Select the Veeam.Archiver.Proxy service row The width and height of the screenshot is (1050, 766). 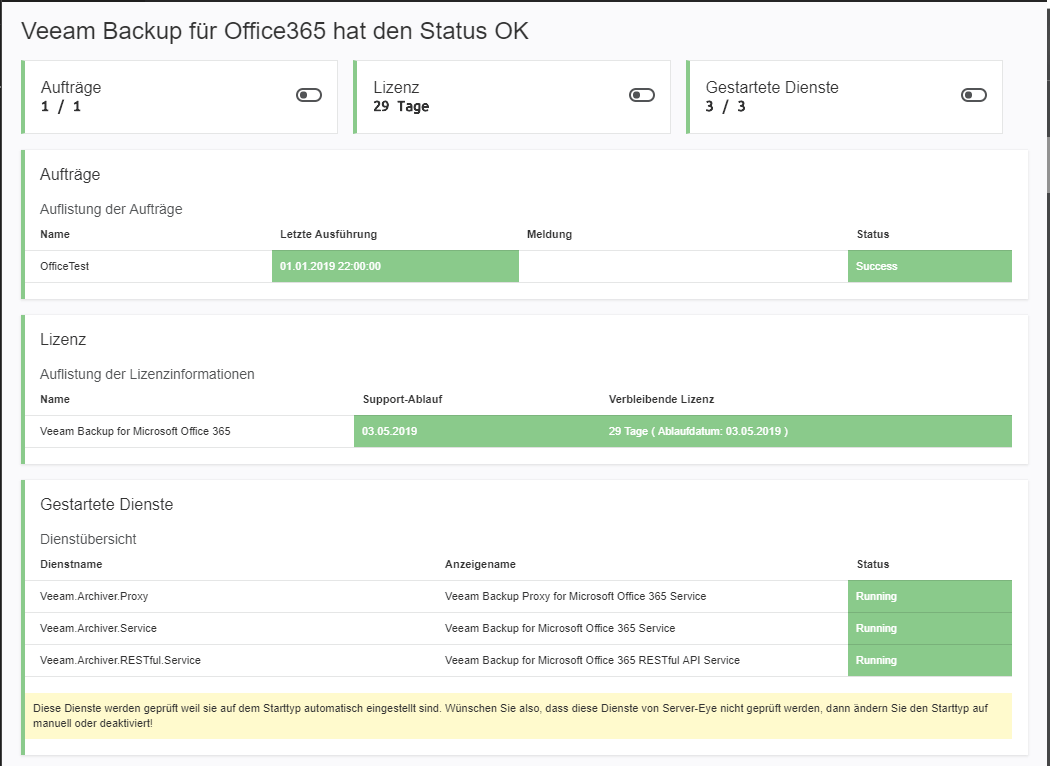click(x=94, y=596)
